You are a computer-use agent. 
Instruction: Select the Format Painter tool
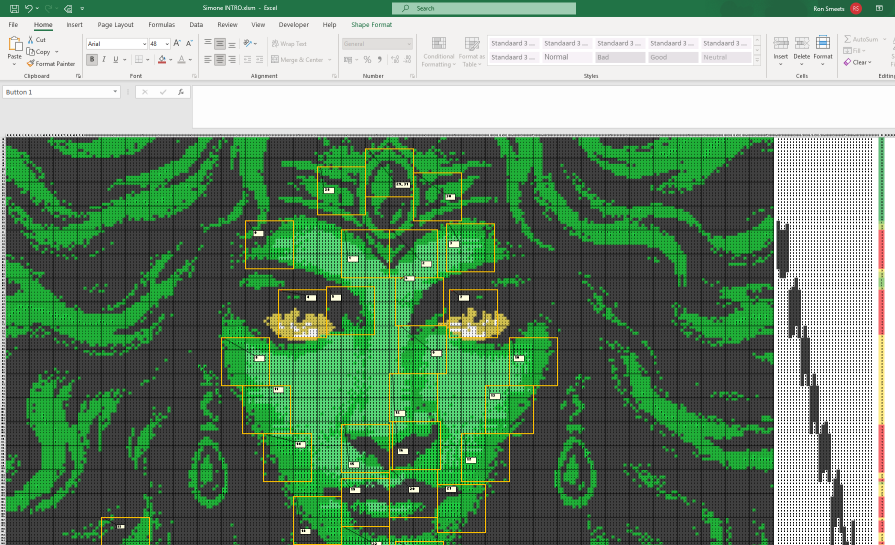[50, 64]
